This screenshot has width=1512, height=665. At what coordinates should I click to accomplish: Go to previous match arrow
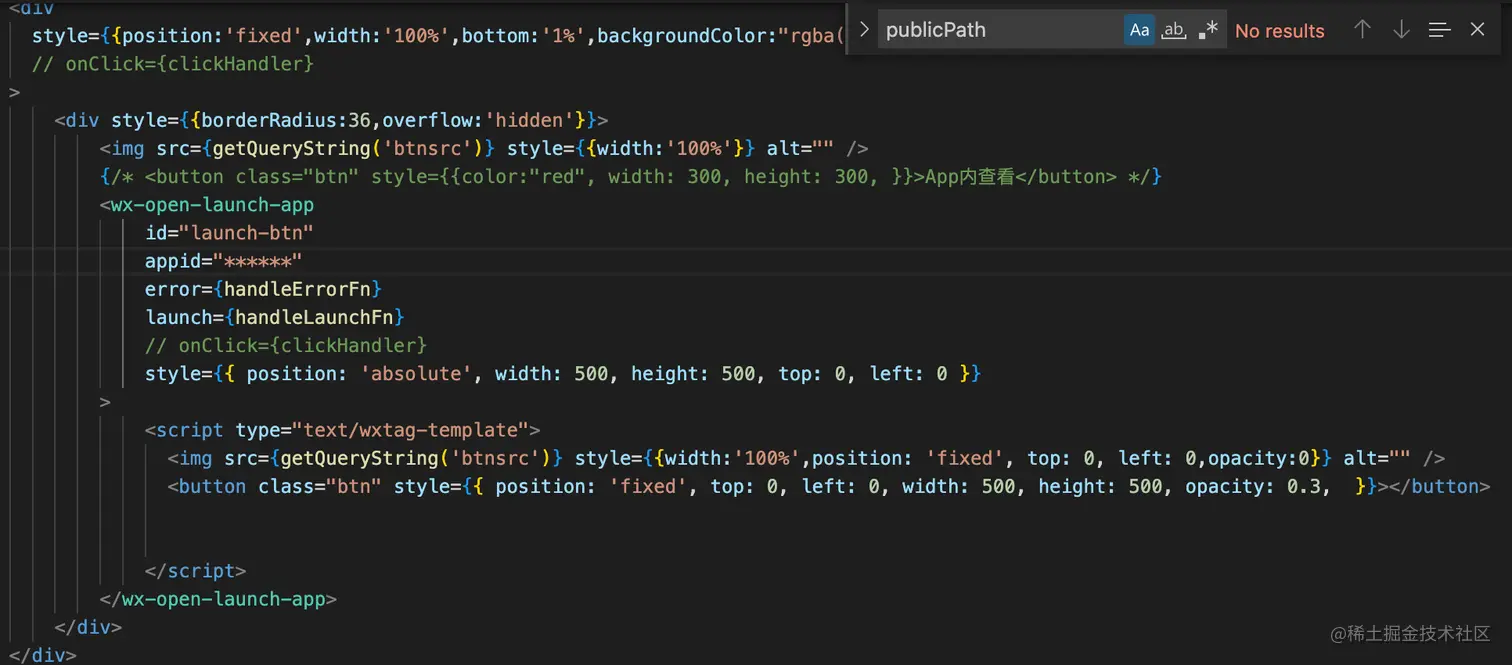click(x=1362, y=30)
